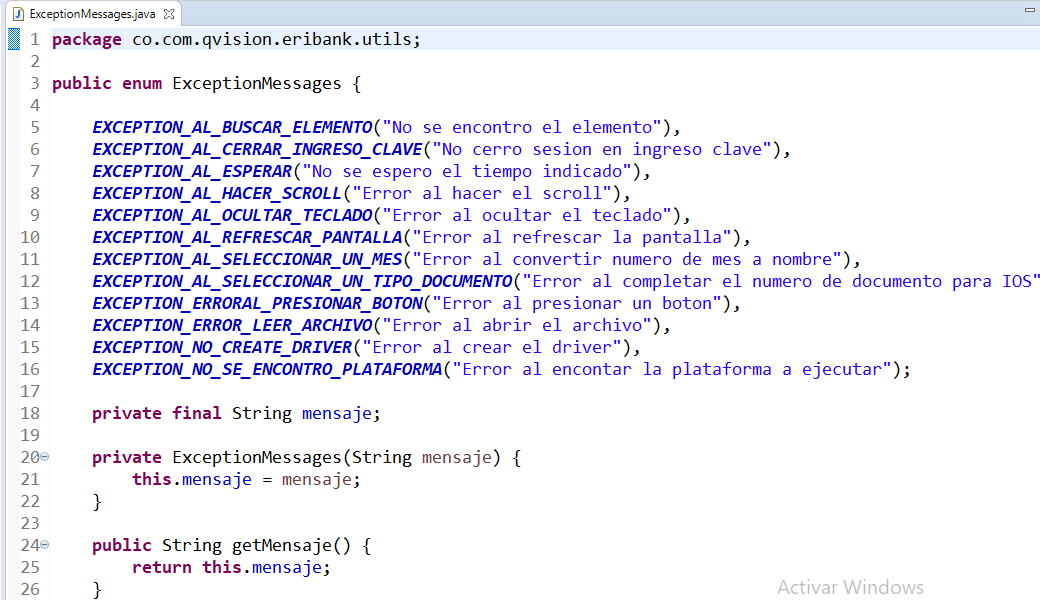Screen dimensions: 1040x600
Task: Click the EXCEPTION_AL_BUSCAR_ELEMENTO enum constant
Action: coord(232,127)
